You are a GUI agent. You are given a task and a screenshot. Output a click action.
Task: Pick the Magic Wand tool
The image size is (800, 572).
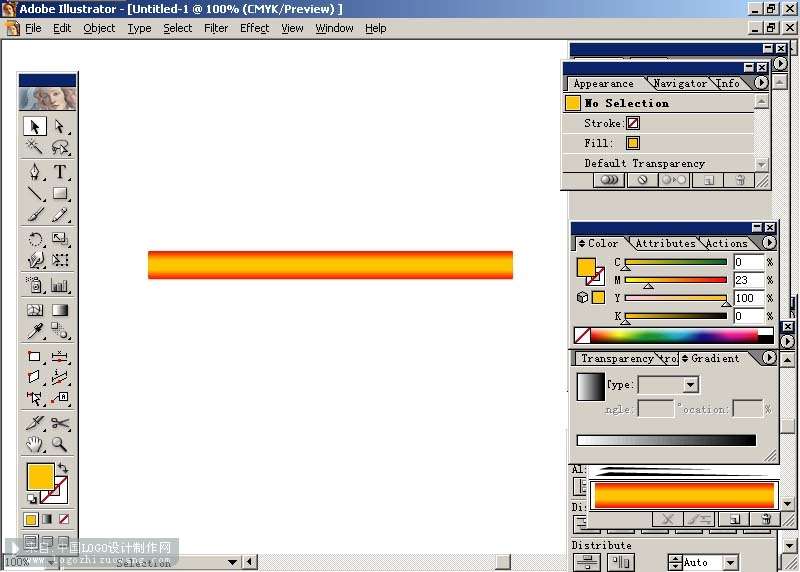click(x=35, y=147)
